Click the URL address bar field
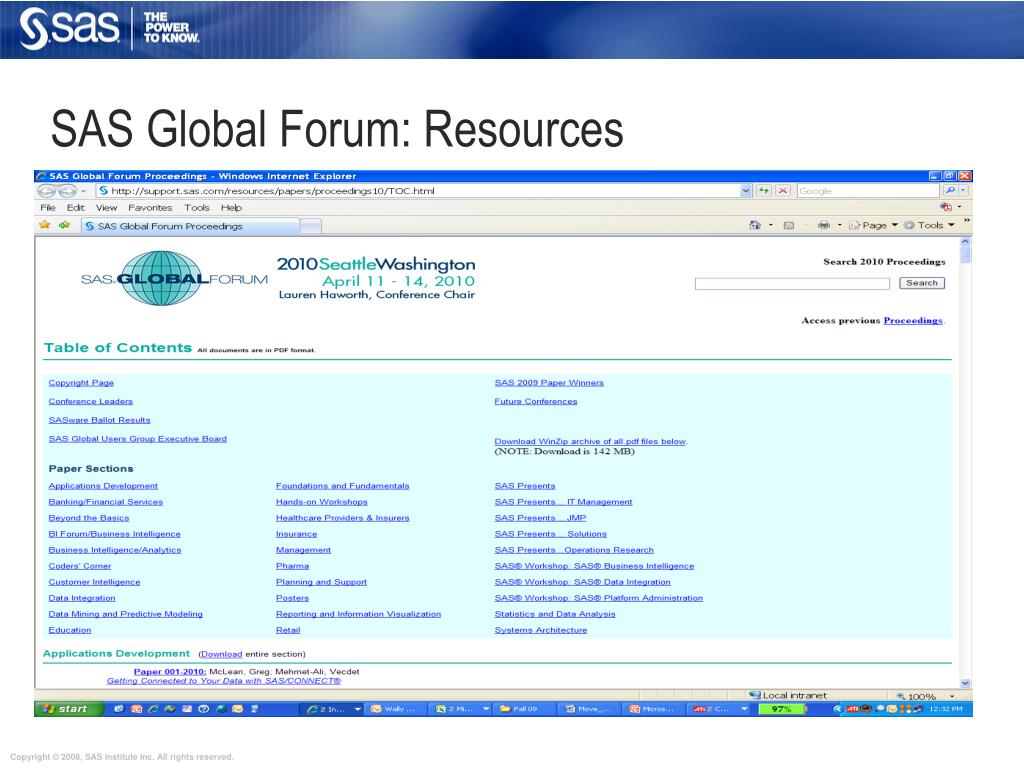 point(418,191)
